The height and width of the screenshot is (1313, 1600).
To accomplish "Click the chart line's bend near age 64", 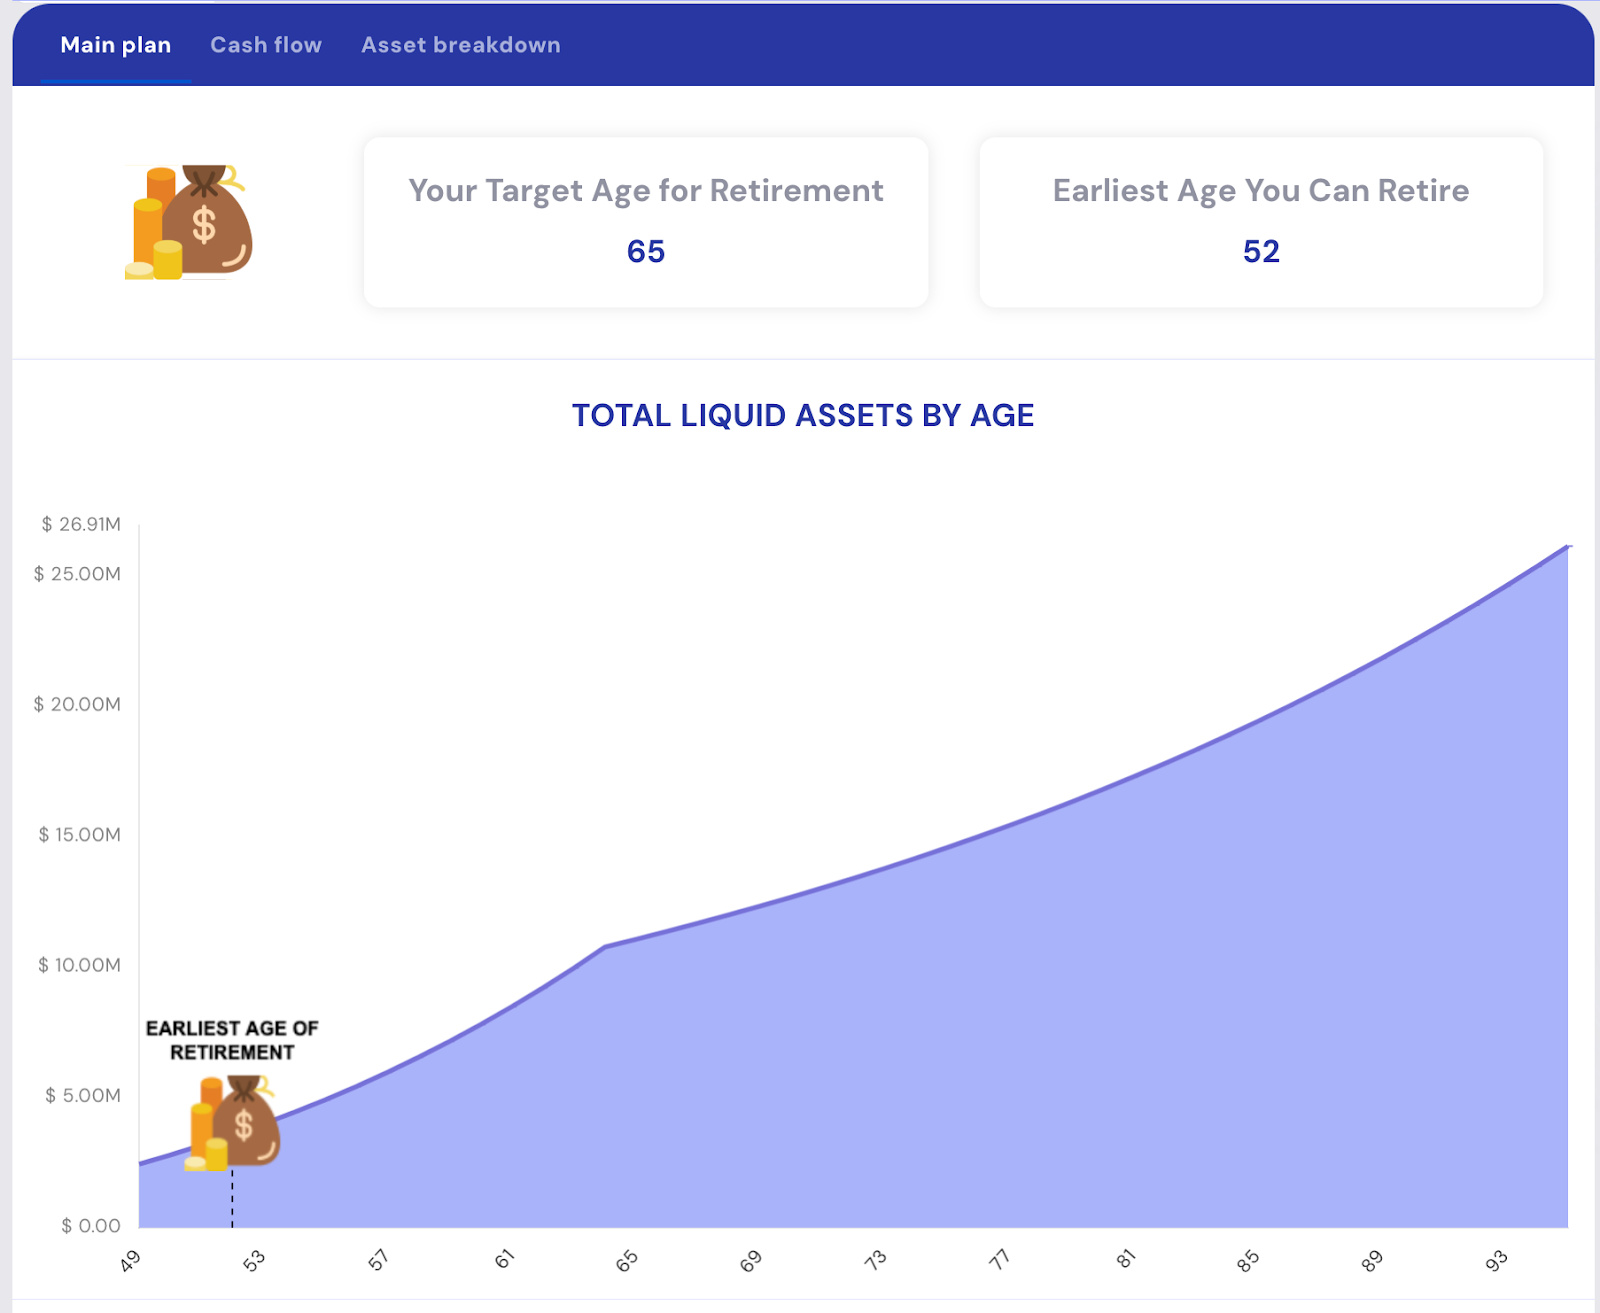I will [x=605, y=946].
